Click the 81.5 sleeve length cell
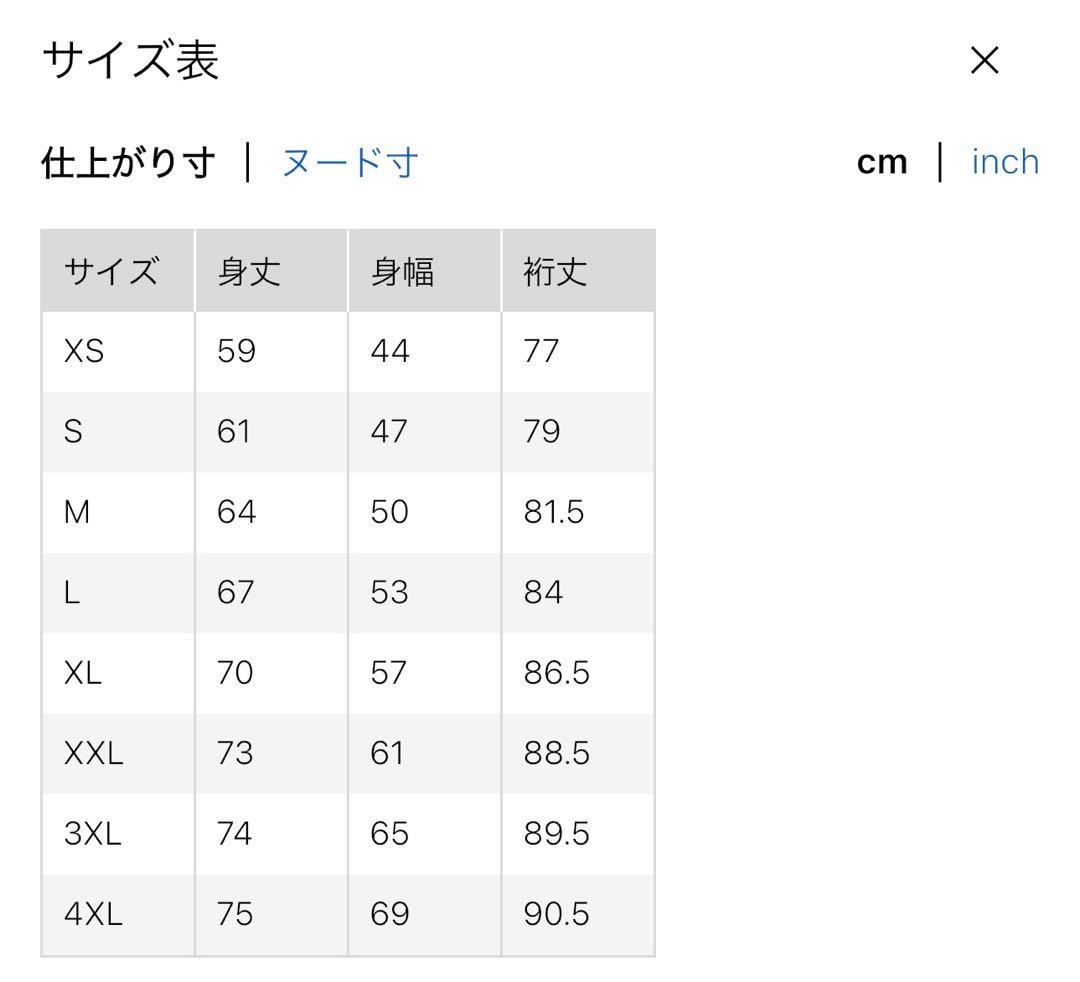The height and width of the screenshot is (982, 1080). pyautogui.click(x=554, y=512)
